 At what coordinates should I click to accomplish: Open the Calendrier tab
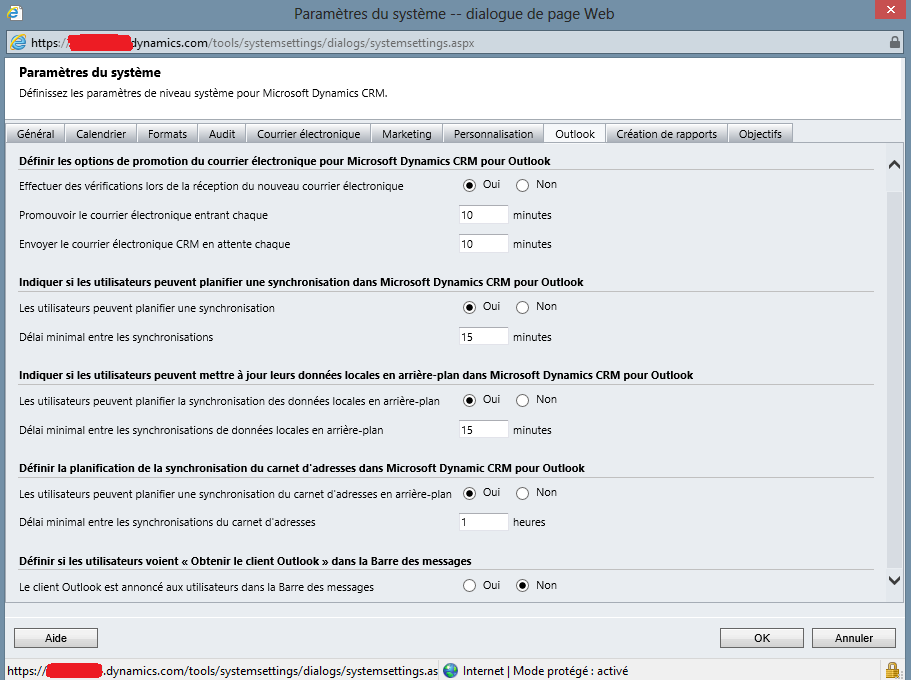[x=101, y=134]
